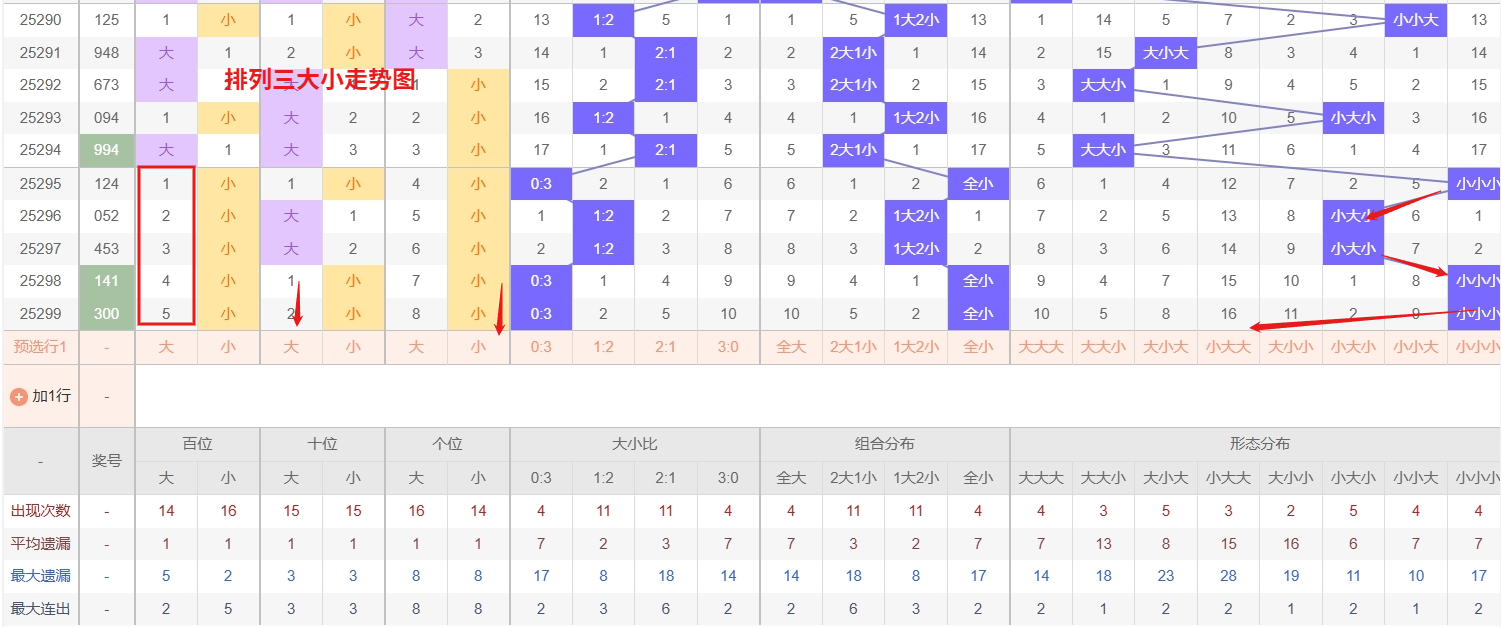Click the 组合分布 column group header

[885, 444]
